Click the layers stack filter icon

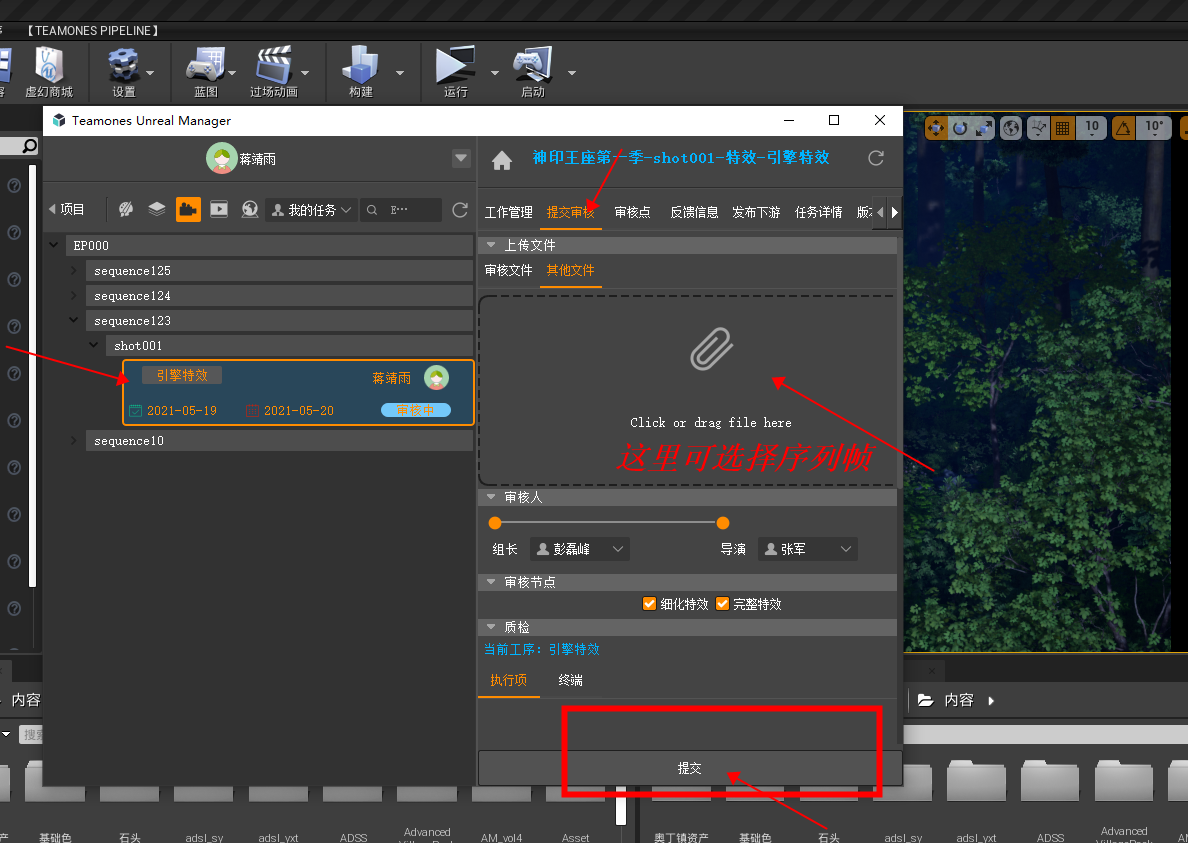pos(157,209)
